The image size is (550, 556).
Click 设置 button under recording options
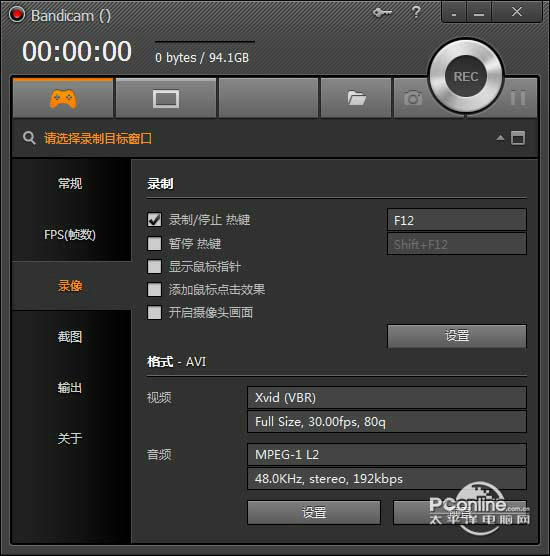point(457,336)
